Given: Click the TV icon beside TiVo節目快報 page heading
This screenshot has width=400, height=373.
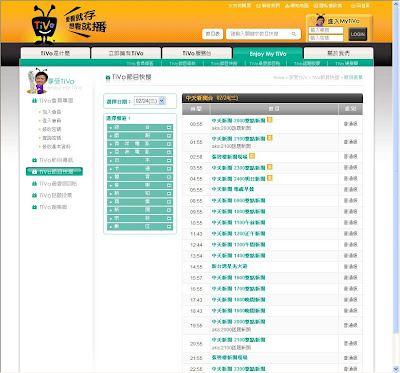Looking at the screenshot, I should 108,77.
